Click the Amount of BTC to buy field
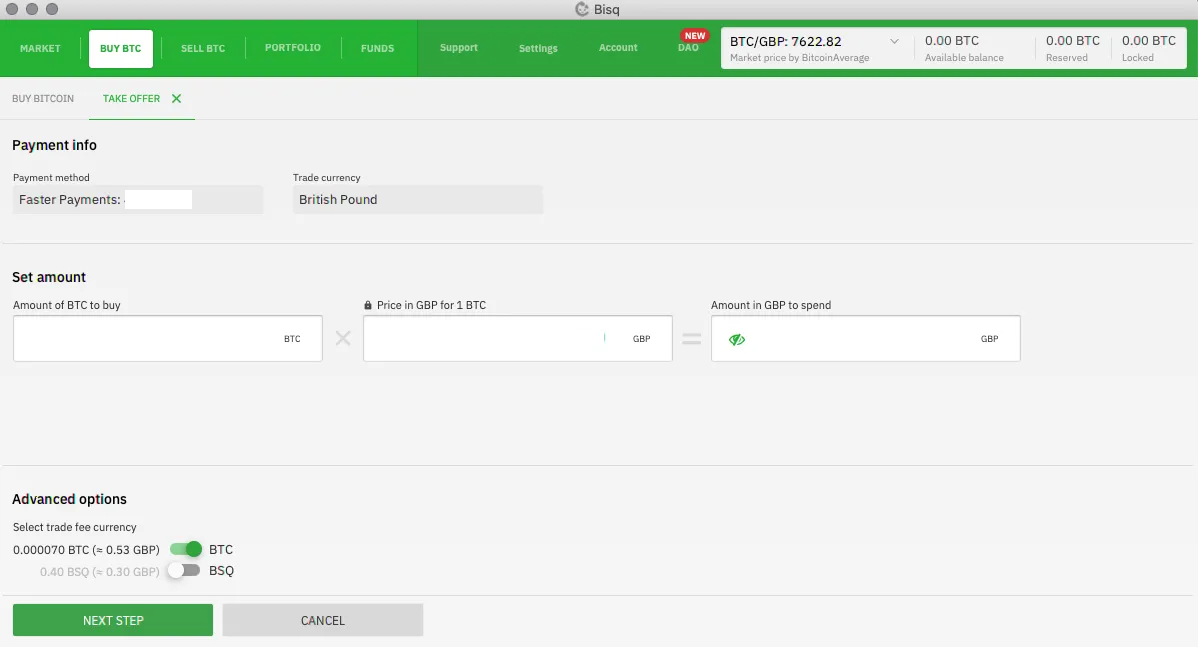The image size is (1198, 647). tap(120, 339)
